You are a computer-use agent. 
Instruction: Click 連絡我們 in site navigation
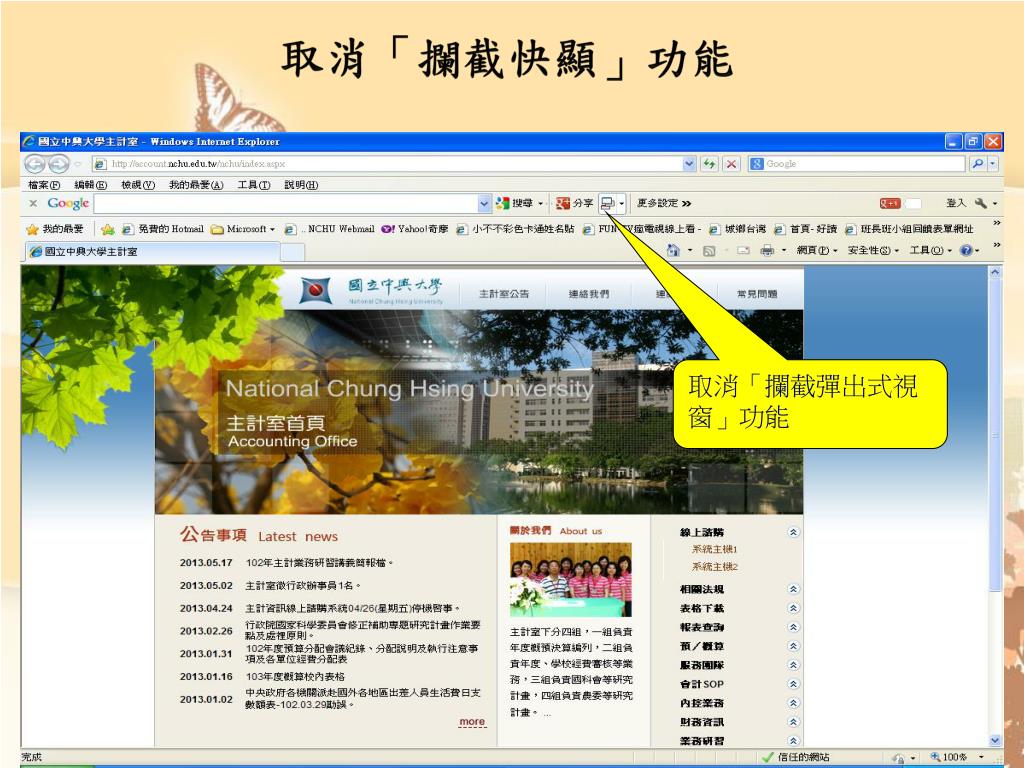(x=588, y=295)
